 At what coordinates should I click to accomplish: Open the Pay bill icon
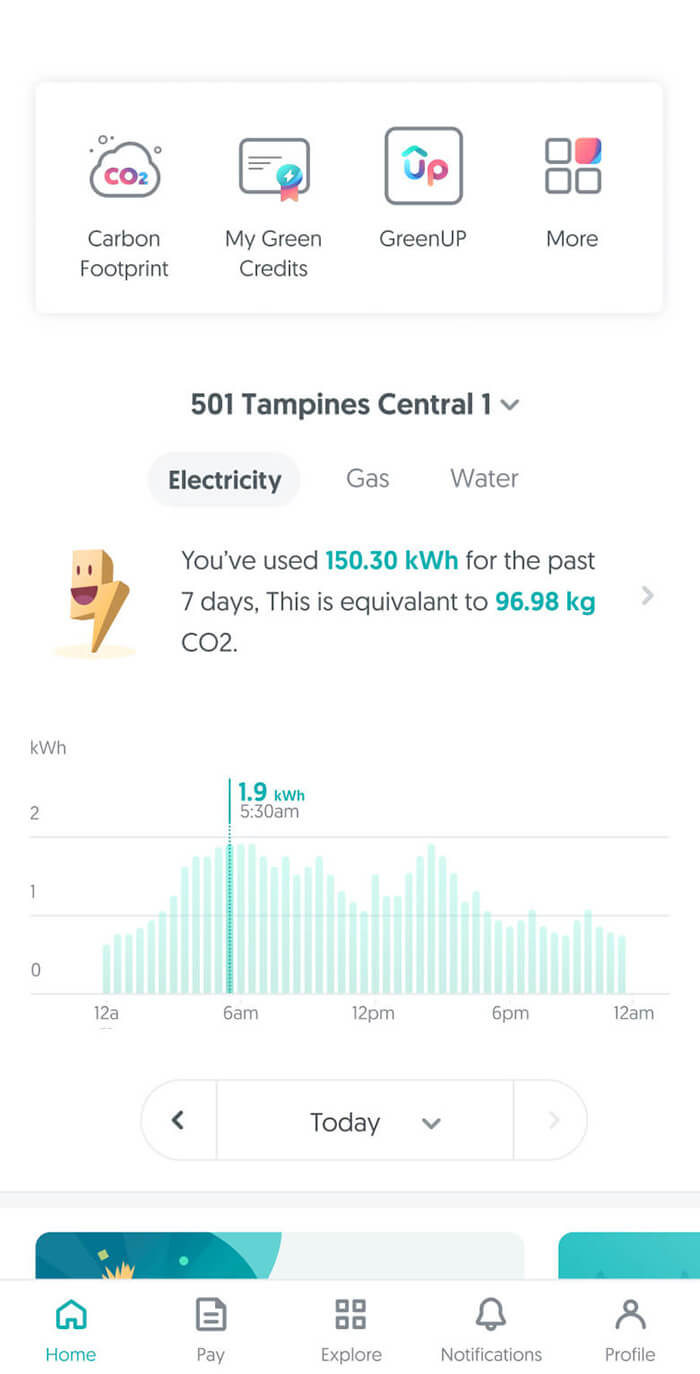click(210, 1330)
